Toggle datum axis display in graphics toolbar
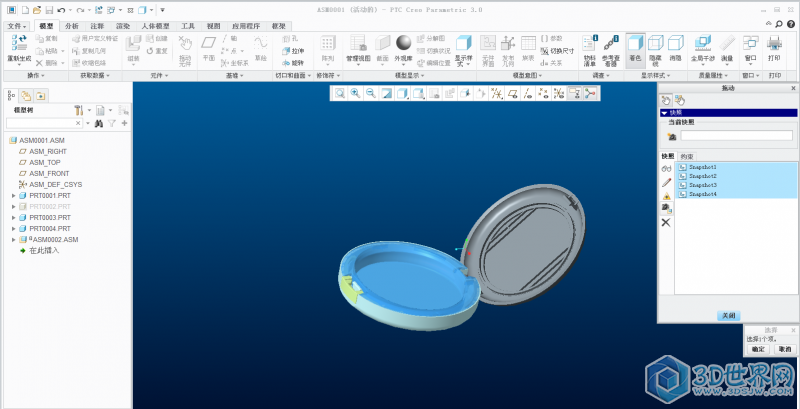This screenshot has height=409, width=800. [x=528, y=93]
